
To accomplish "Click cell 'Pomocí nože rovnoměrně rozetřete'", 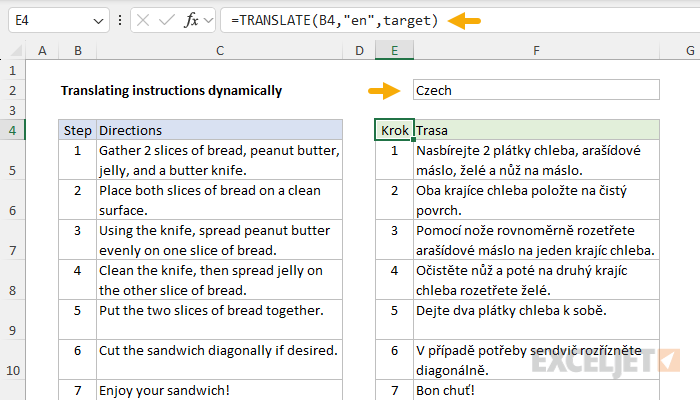I will tap(536, 240).
